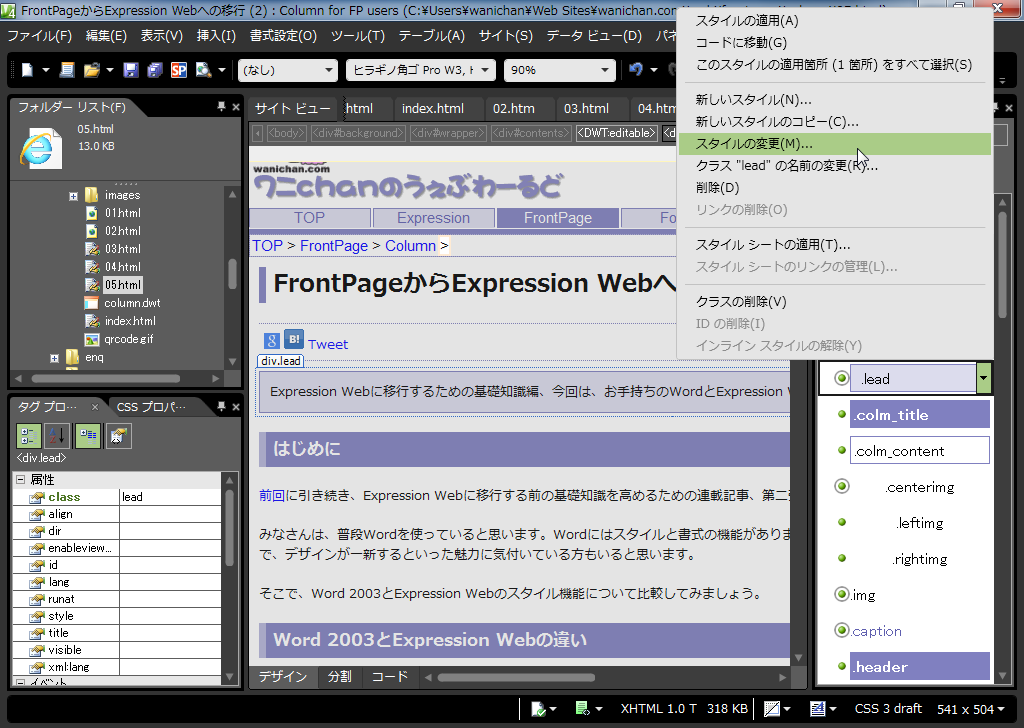Select 05.html in Folder List
Screen dimensions: 1024x728
click(123, 285)
